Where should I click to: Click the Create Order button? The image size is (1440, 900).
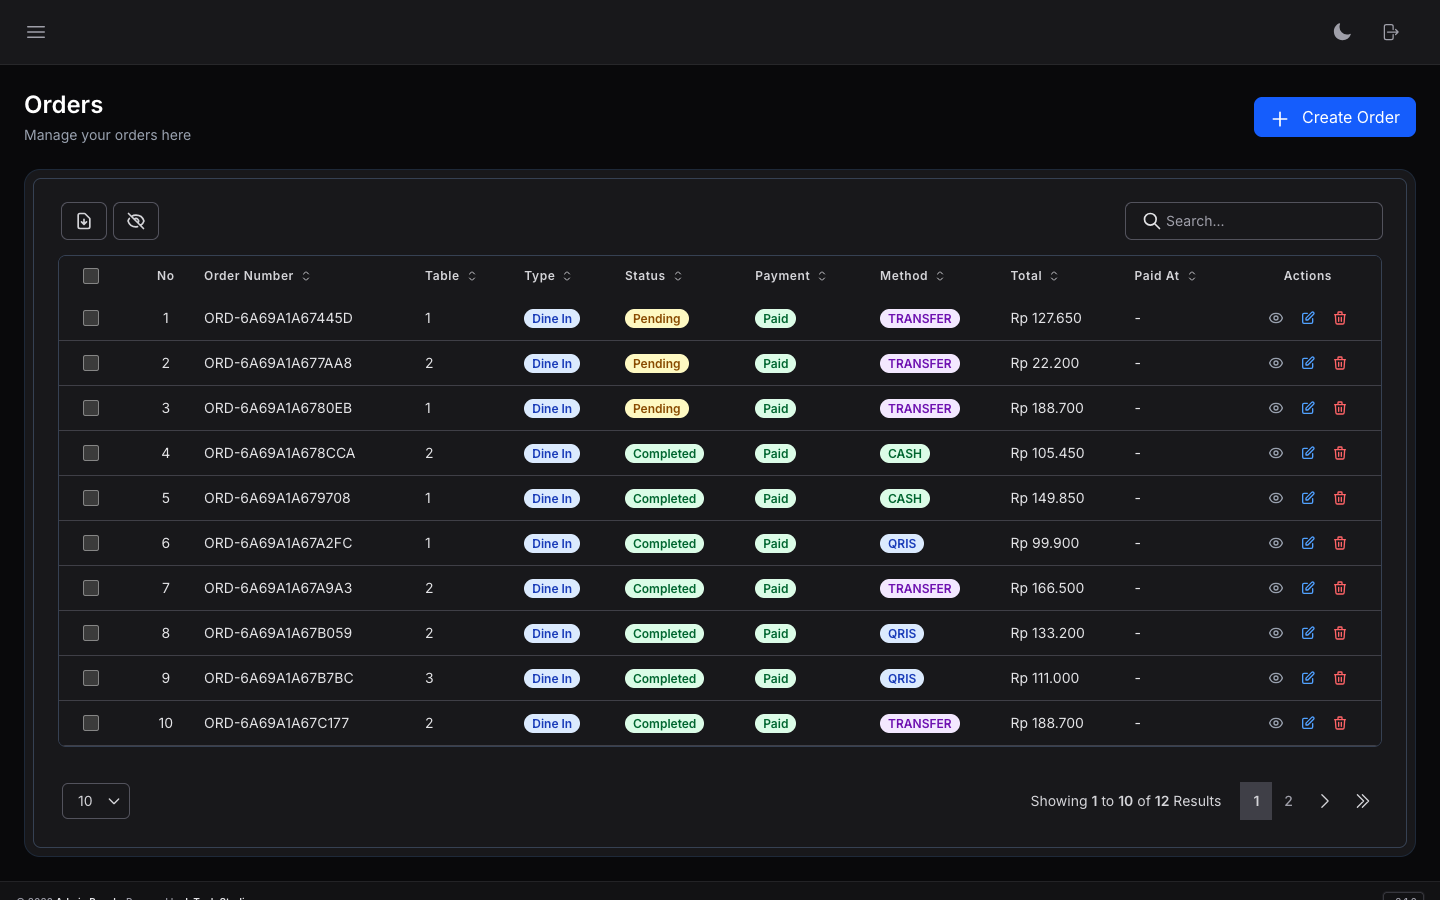(1335, 117)
